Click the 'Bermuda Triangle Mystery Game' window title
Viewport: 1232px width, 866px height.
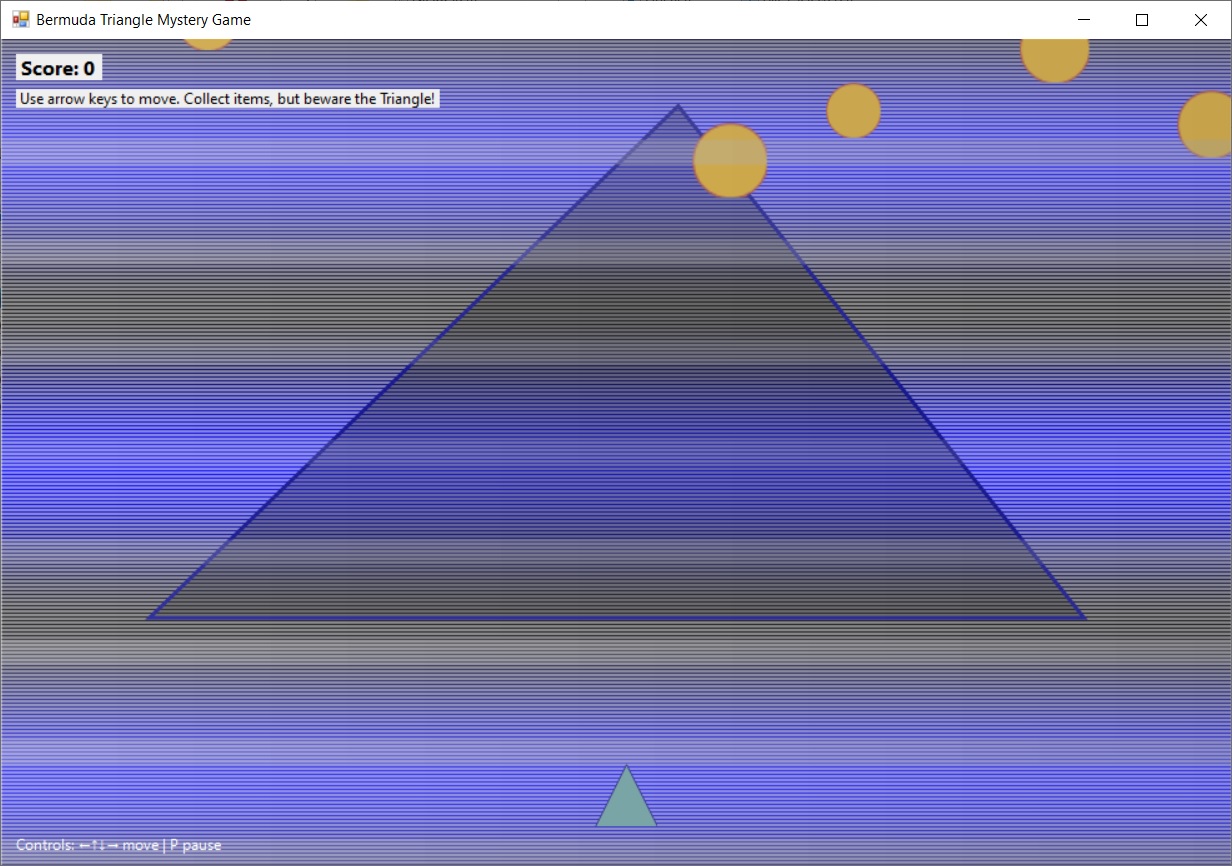143,19
